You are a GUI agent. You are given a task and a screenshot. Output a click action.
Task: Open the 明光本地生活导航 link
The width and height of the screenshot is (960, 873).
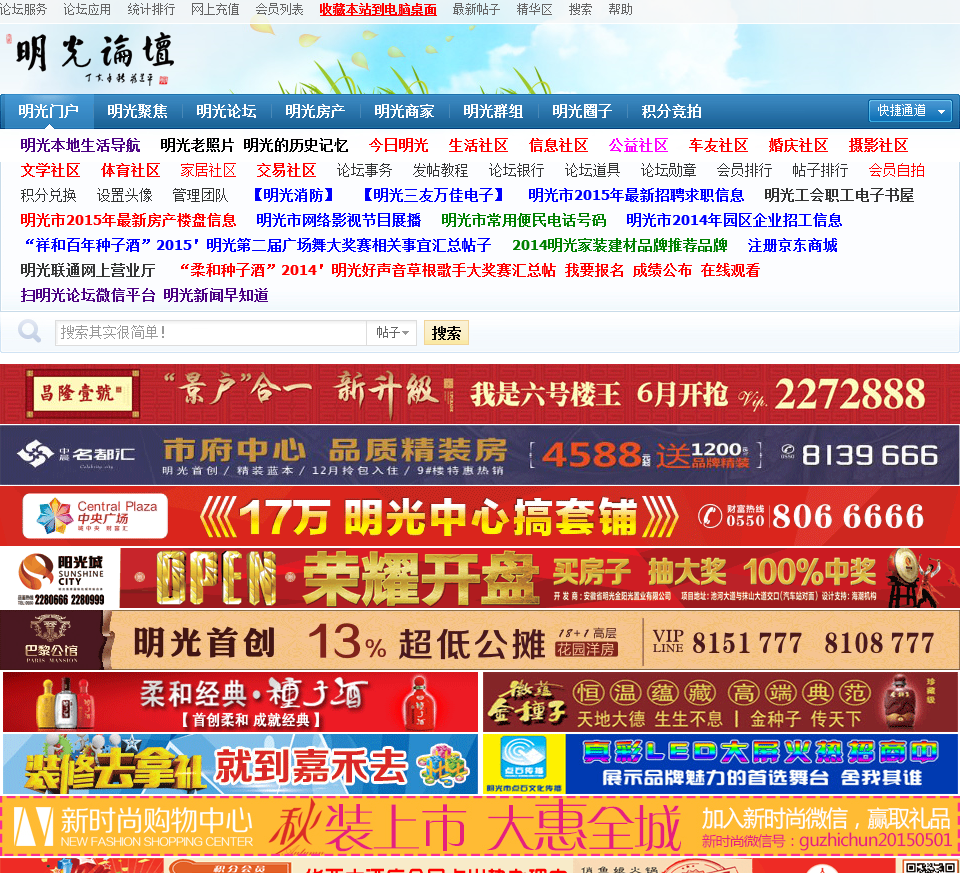coord(80,145)
